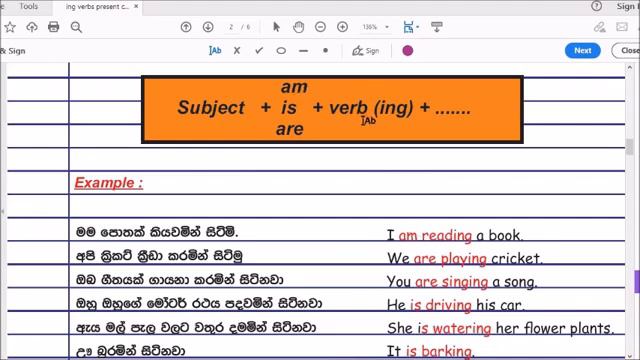The height and width of the screenshot is (360, 640).
Task: Select the check mark tool
Action: pos(259,51)
